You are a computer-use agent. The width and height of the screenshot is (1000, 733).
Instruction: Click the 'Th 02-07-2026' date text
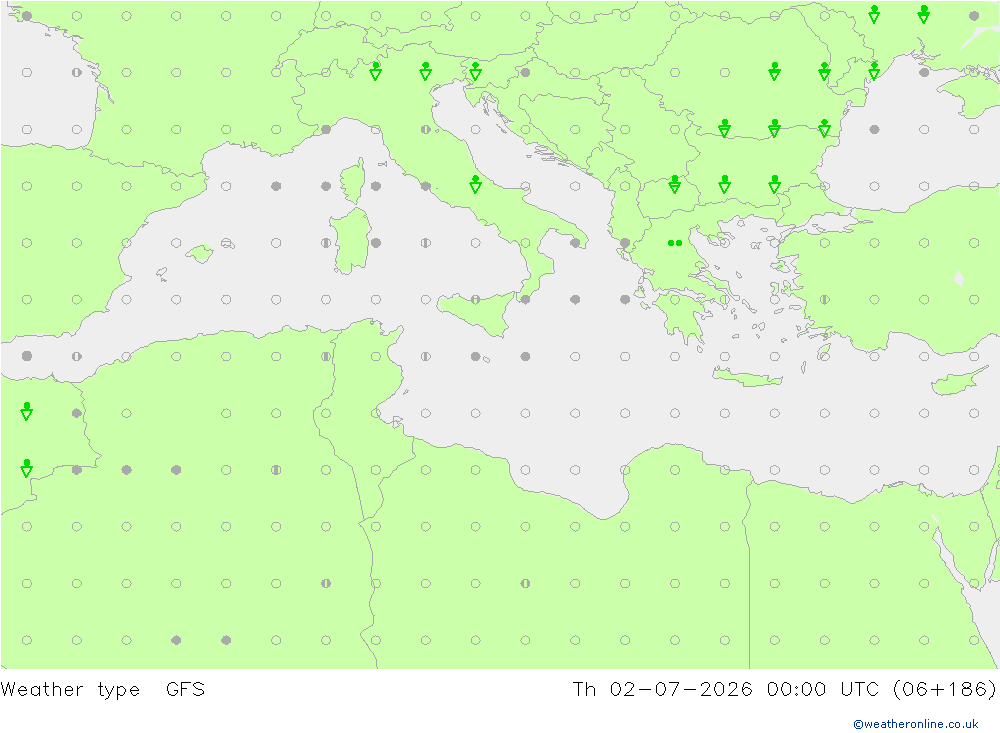(663, 690)
